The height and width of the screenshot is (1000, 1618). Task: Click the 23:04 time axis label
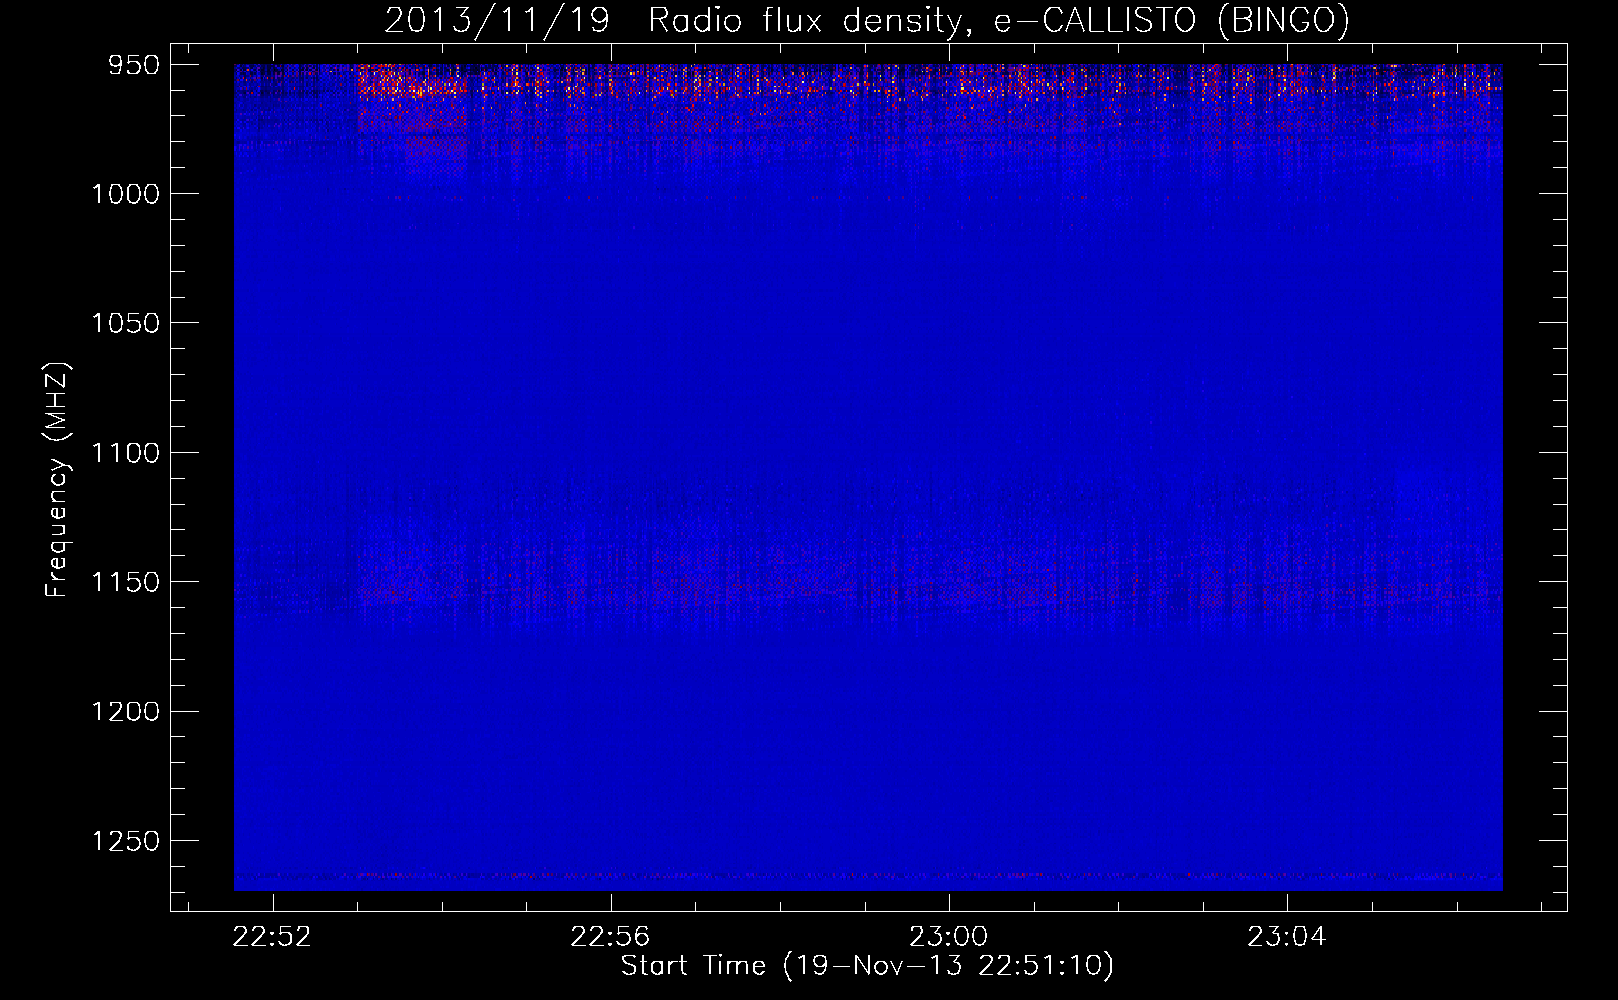coord(1287,937)
